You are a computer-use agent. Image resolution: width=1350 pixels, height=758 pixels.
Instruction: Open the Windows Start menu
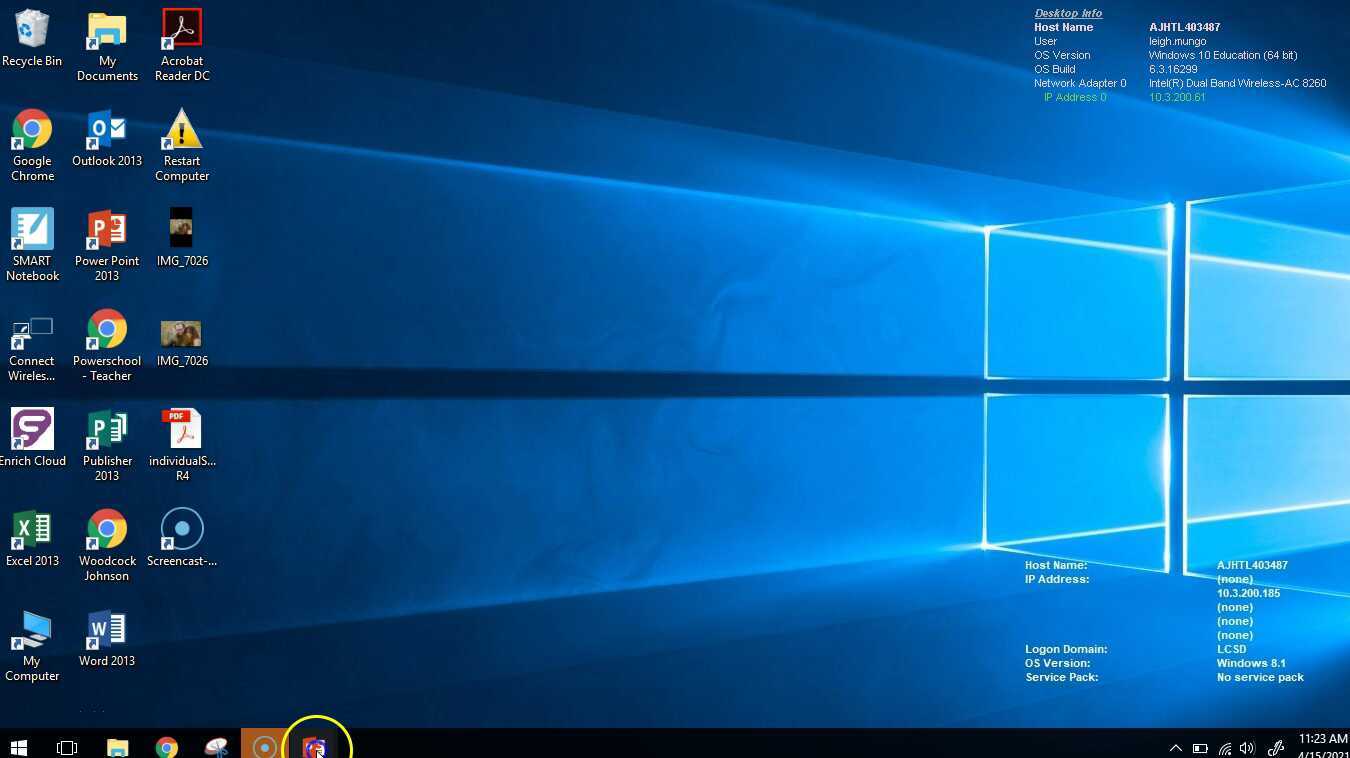coord(18,747)
